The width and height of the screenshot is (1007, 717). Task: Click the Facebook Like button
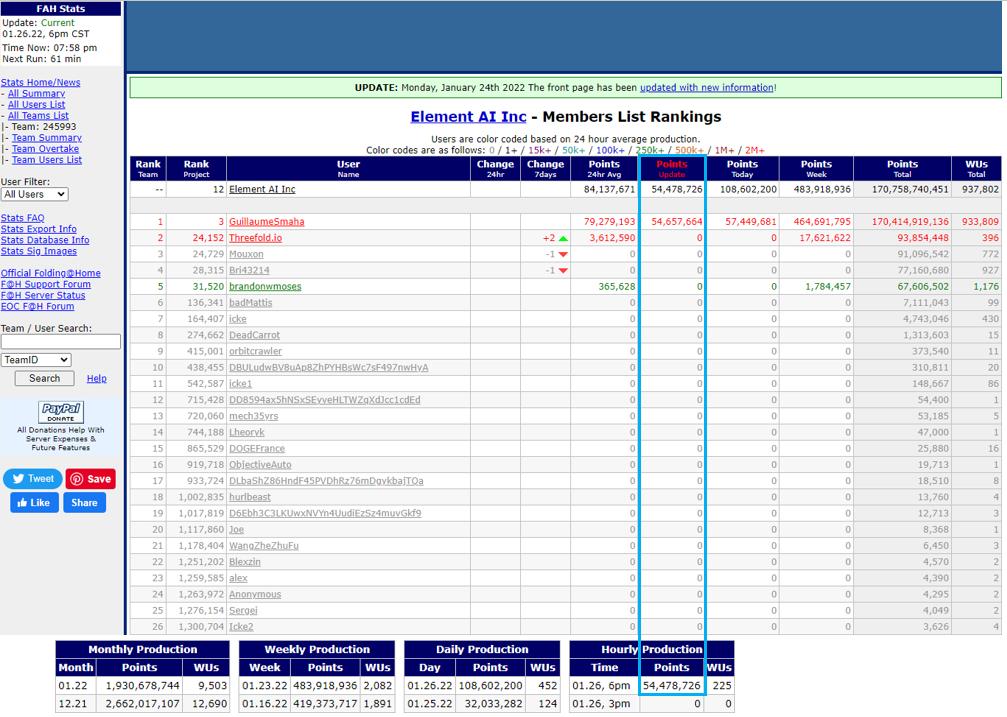[34, 503]
